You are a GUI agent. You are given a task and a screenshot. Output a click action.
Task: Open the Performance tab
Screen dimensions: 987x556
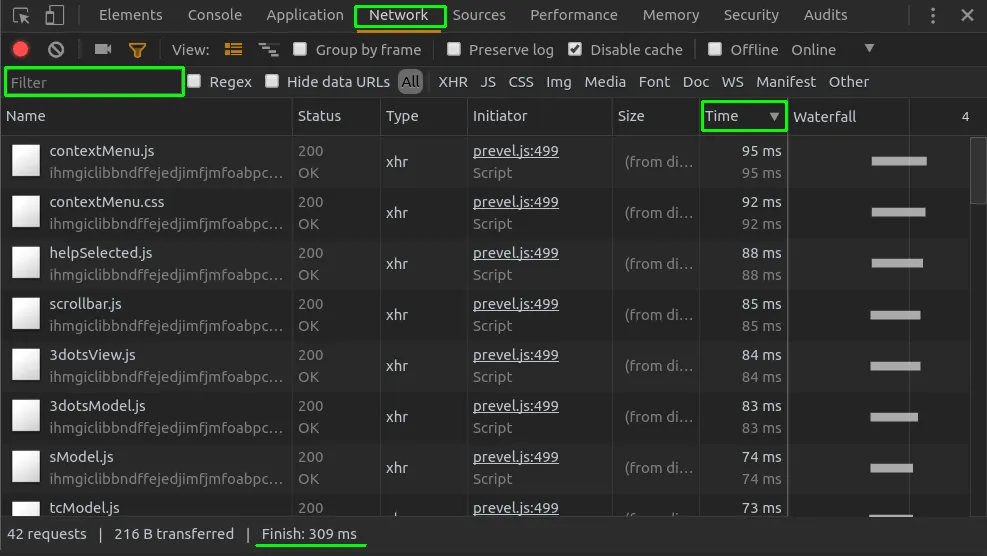[573, 15]
